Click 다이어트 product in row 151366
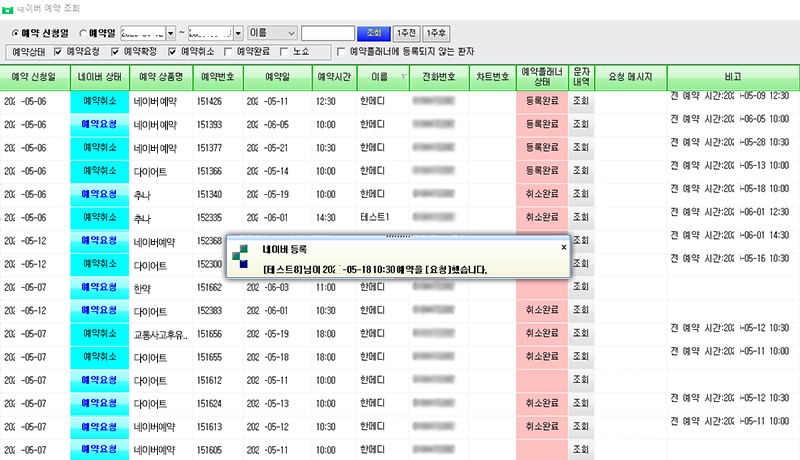The height and width of the screenshot is (460, 800). [x=161, y=172]
